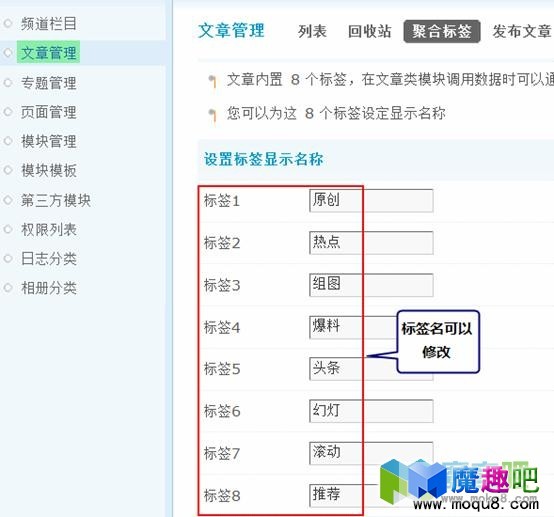Screen dimensions: 554x517
Task: Open 模块管理 sidebar entry
Action: 48,141
